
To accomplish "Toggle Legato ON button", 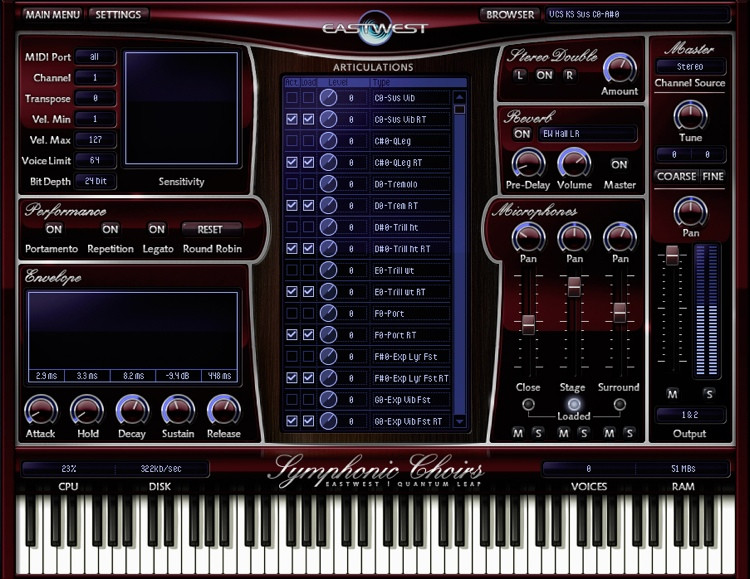I will [x=156, y=229].
